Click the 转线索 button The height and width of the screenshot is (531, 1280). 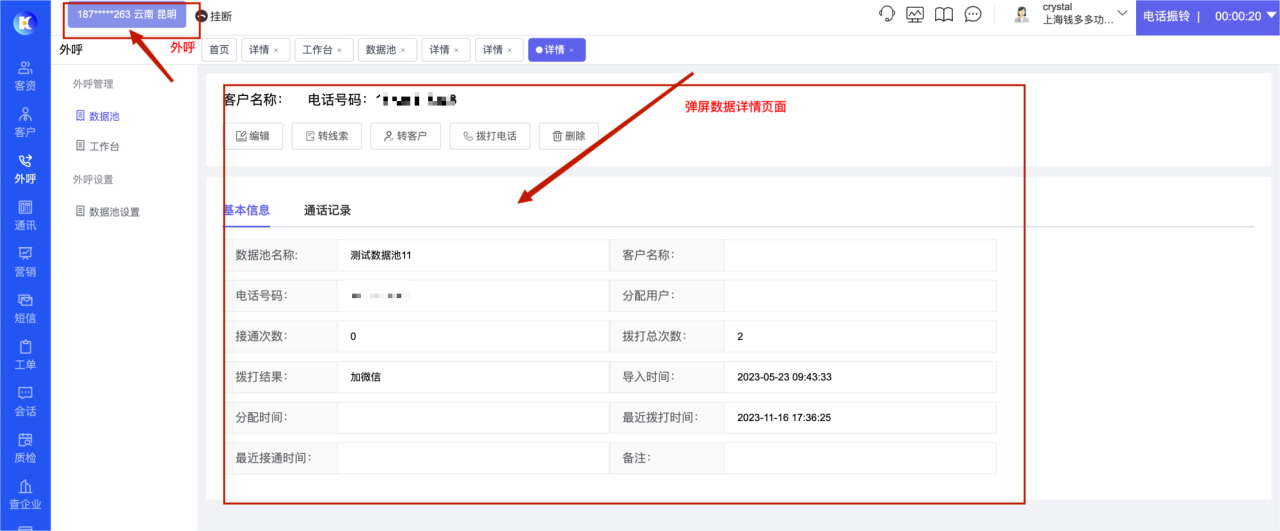point(326,136)
